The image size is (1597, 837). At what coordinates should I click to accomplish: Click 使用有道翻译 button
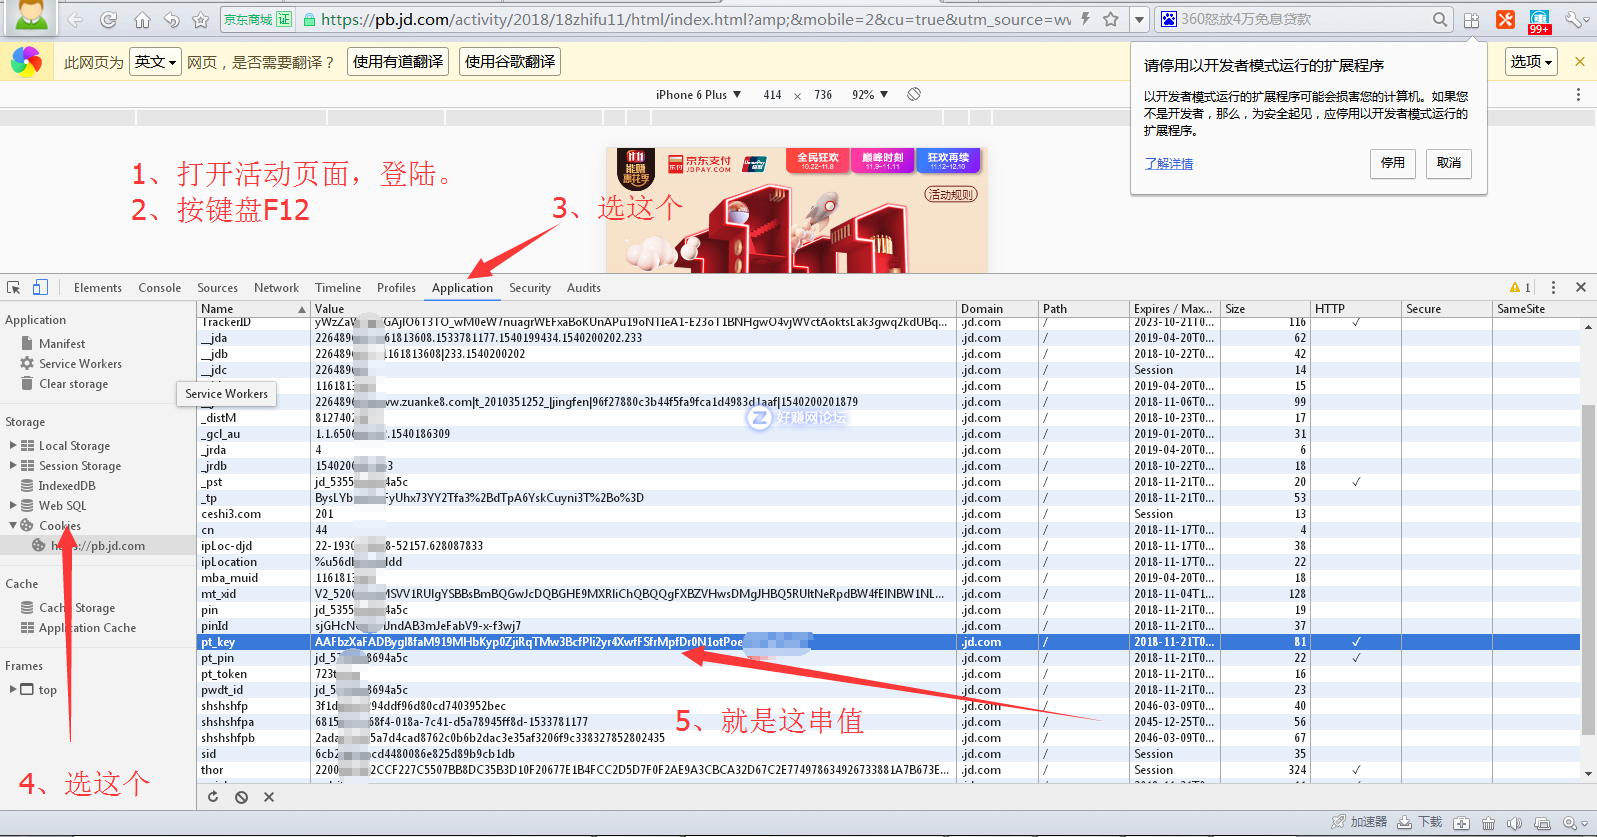click(x=398, y=62)
